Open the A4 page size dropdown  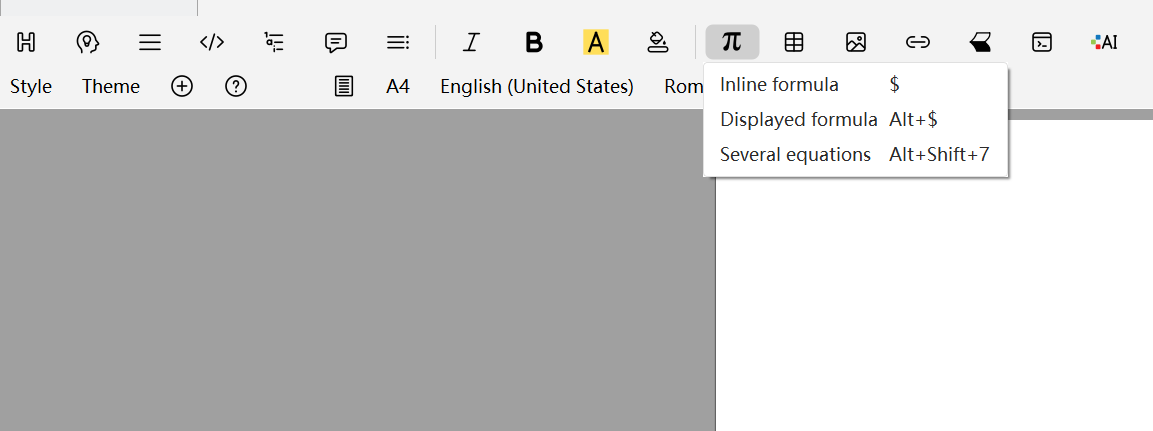coord(398,87)
